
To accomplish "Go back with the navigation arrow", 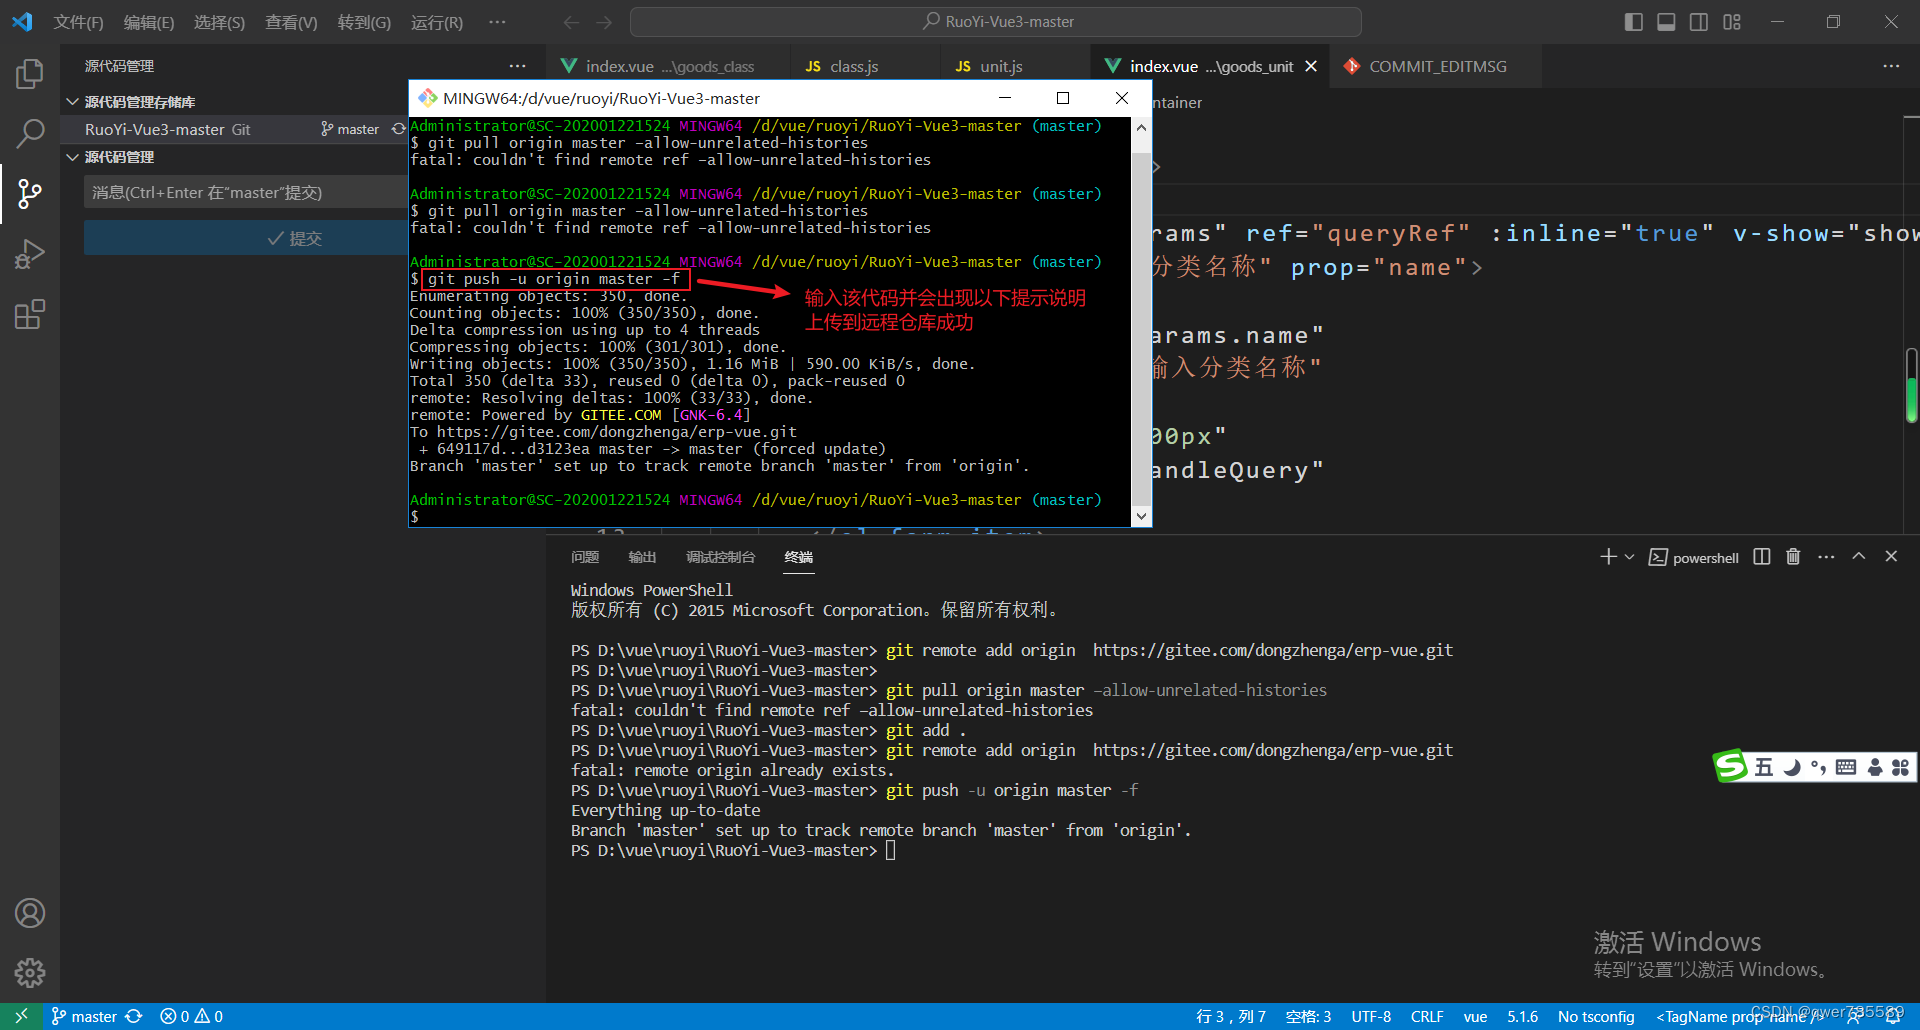I will click(571, 22).
